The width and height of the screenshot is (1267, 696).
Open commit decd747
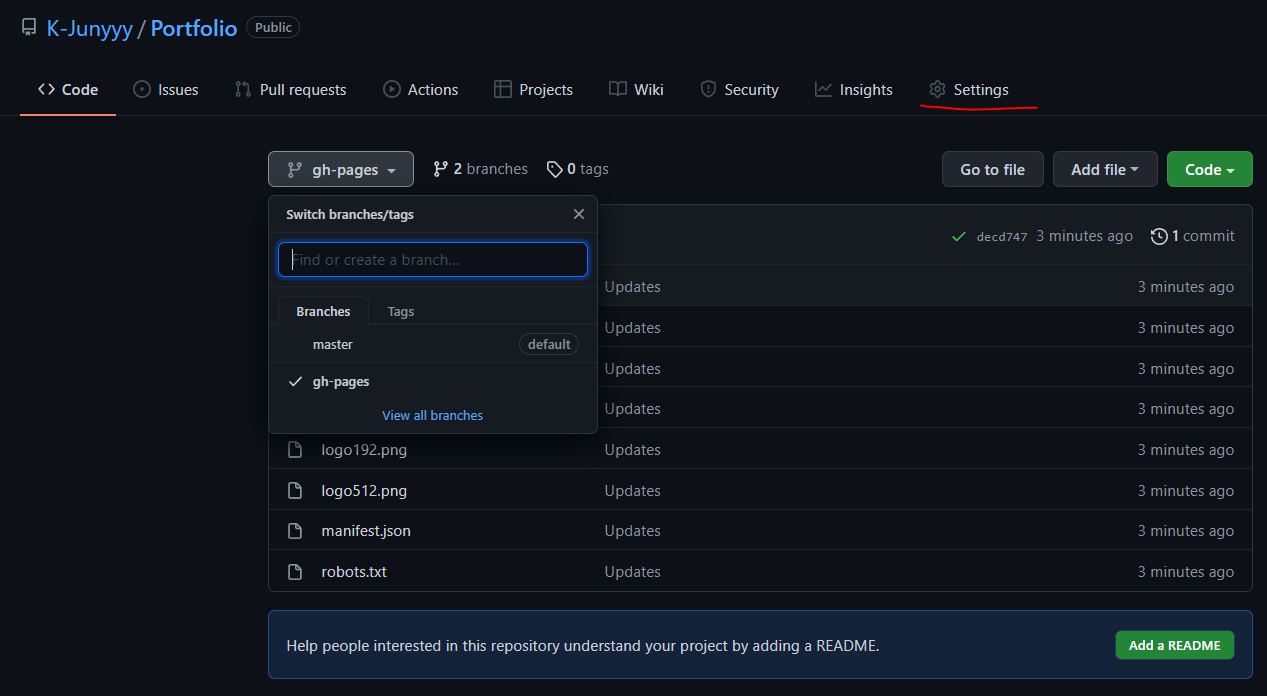click(1002, 237)
